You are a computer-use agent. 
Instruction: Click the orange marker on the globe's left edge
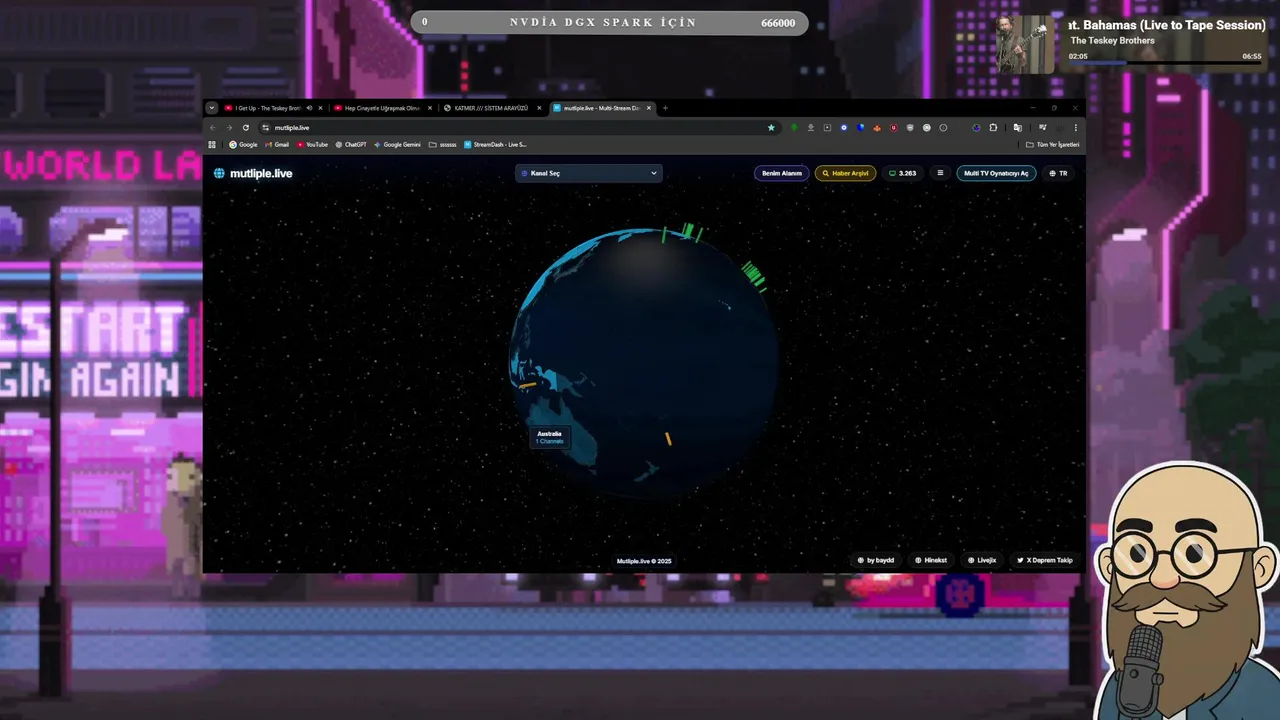point(527,385)
